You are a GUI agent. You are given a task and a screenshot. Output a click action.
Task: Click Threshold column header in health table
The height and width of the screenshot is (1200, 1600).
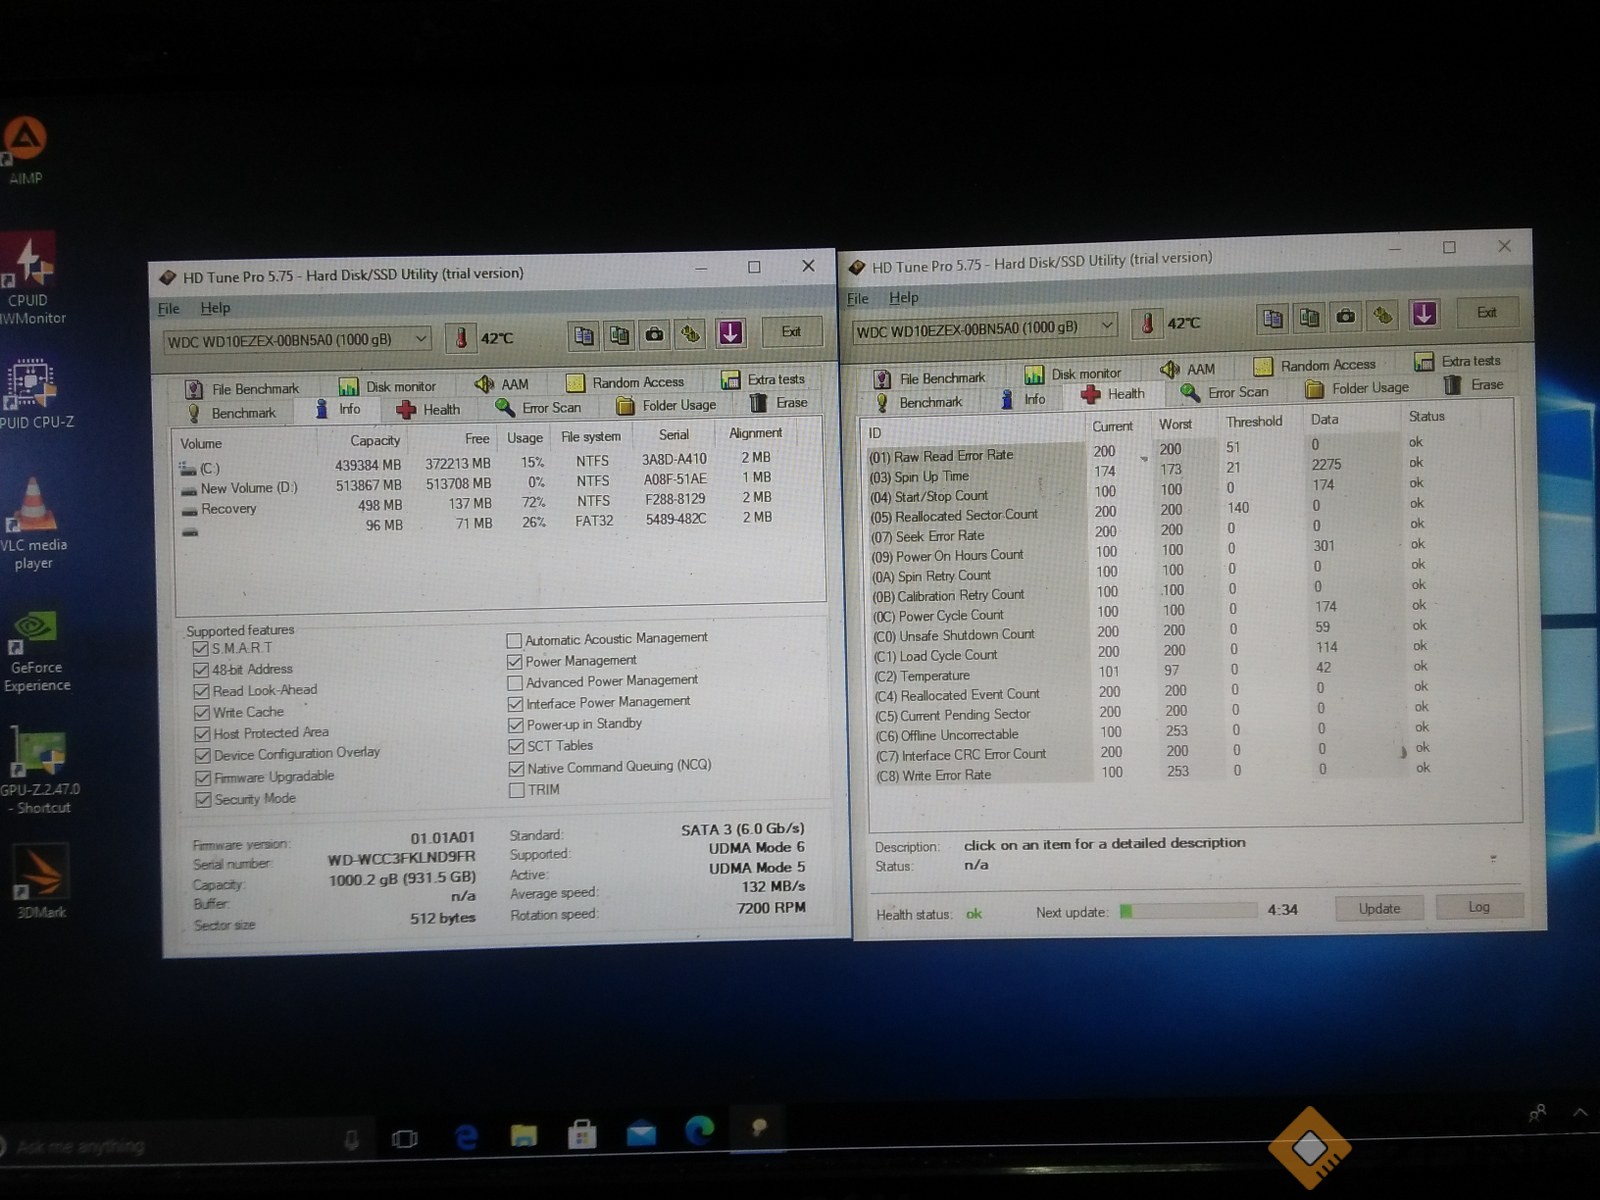1254,421
